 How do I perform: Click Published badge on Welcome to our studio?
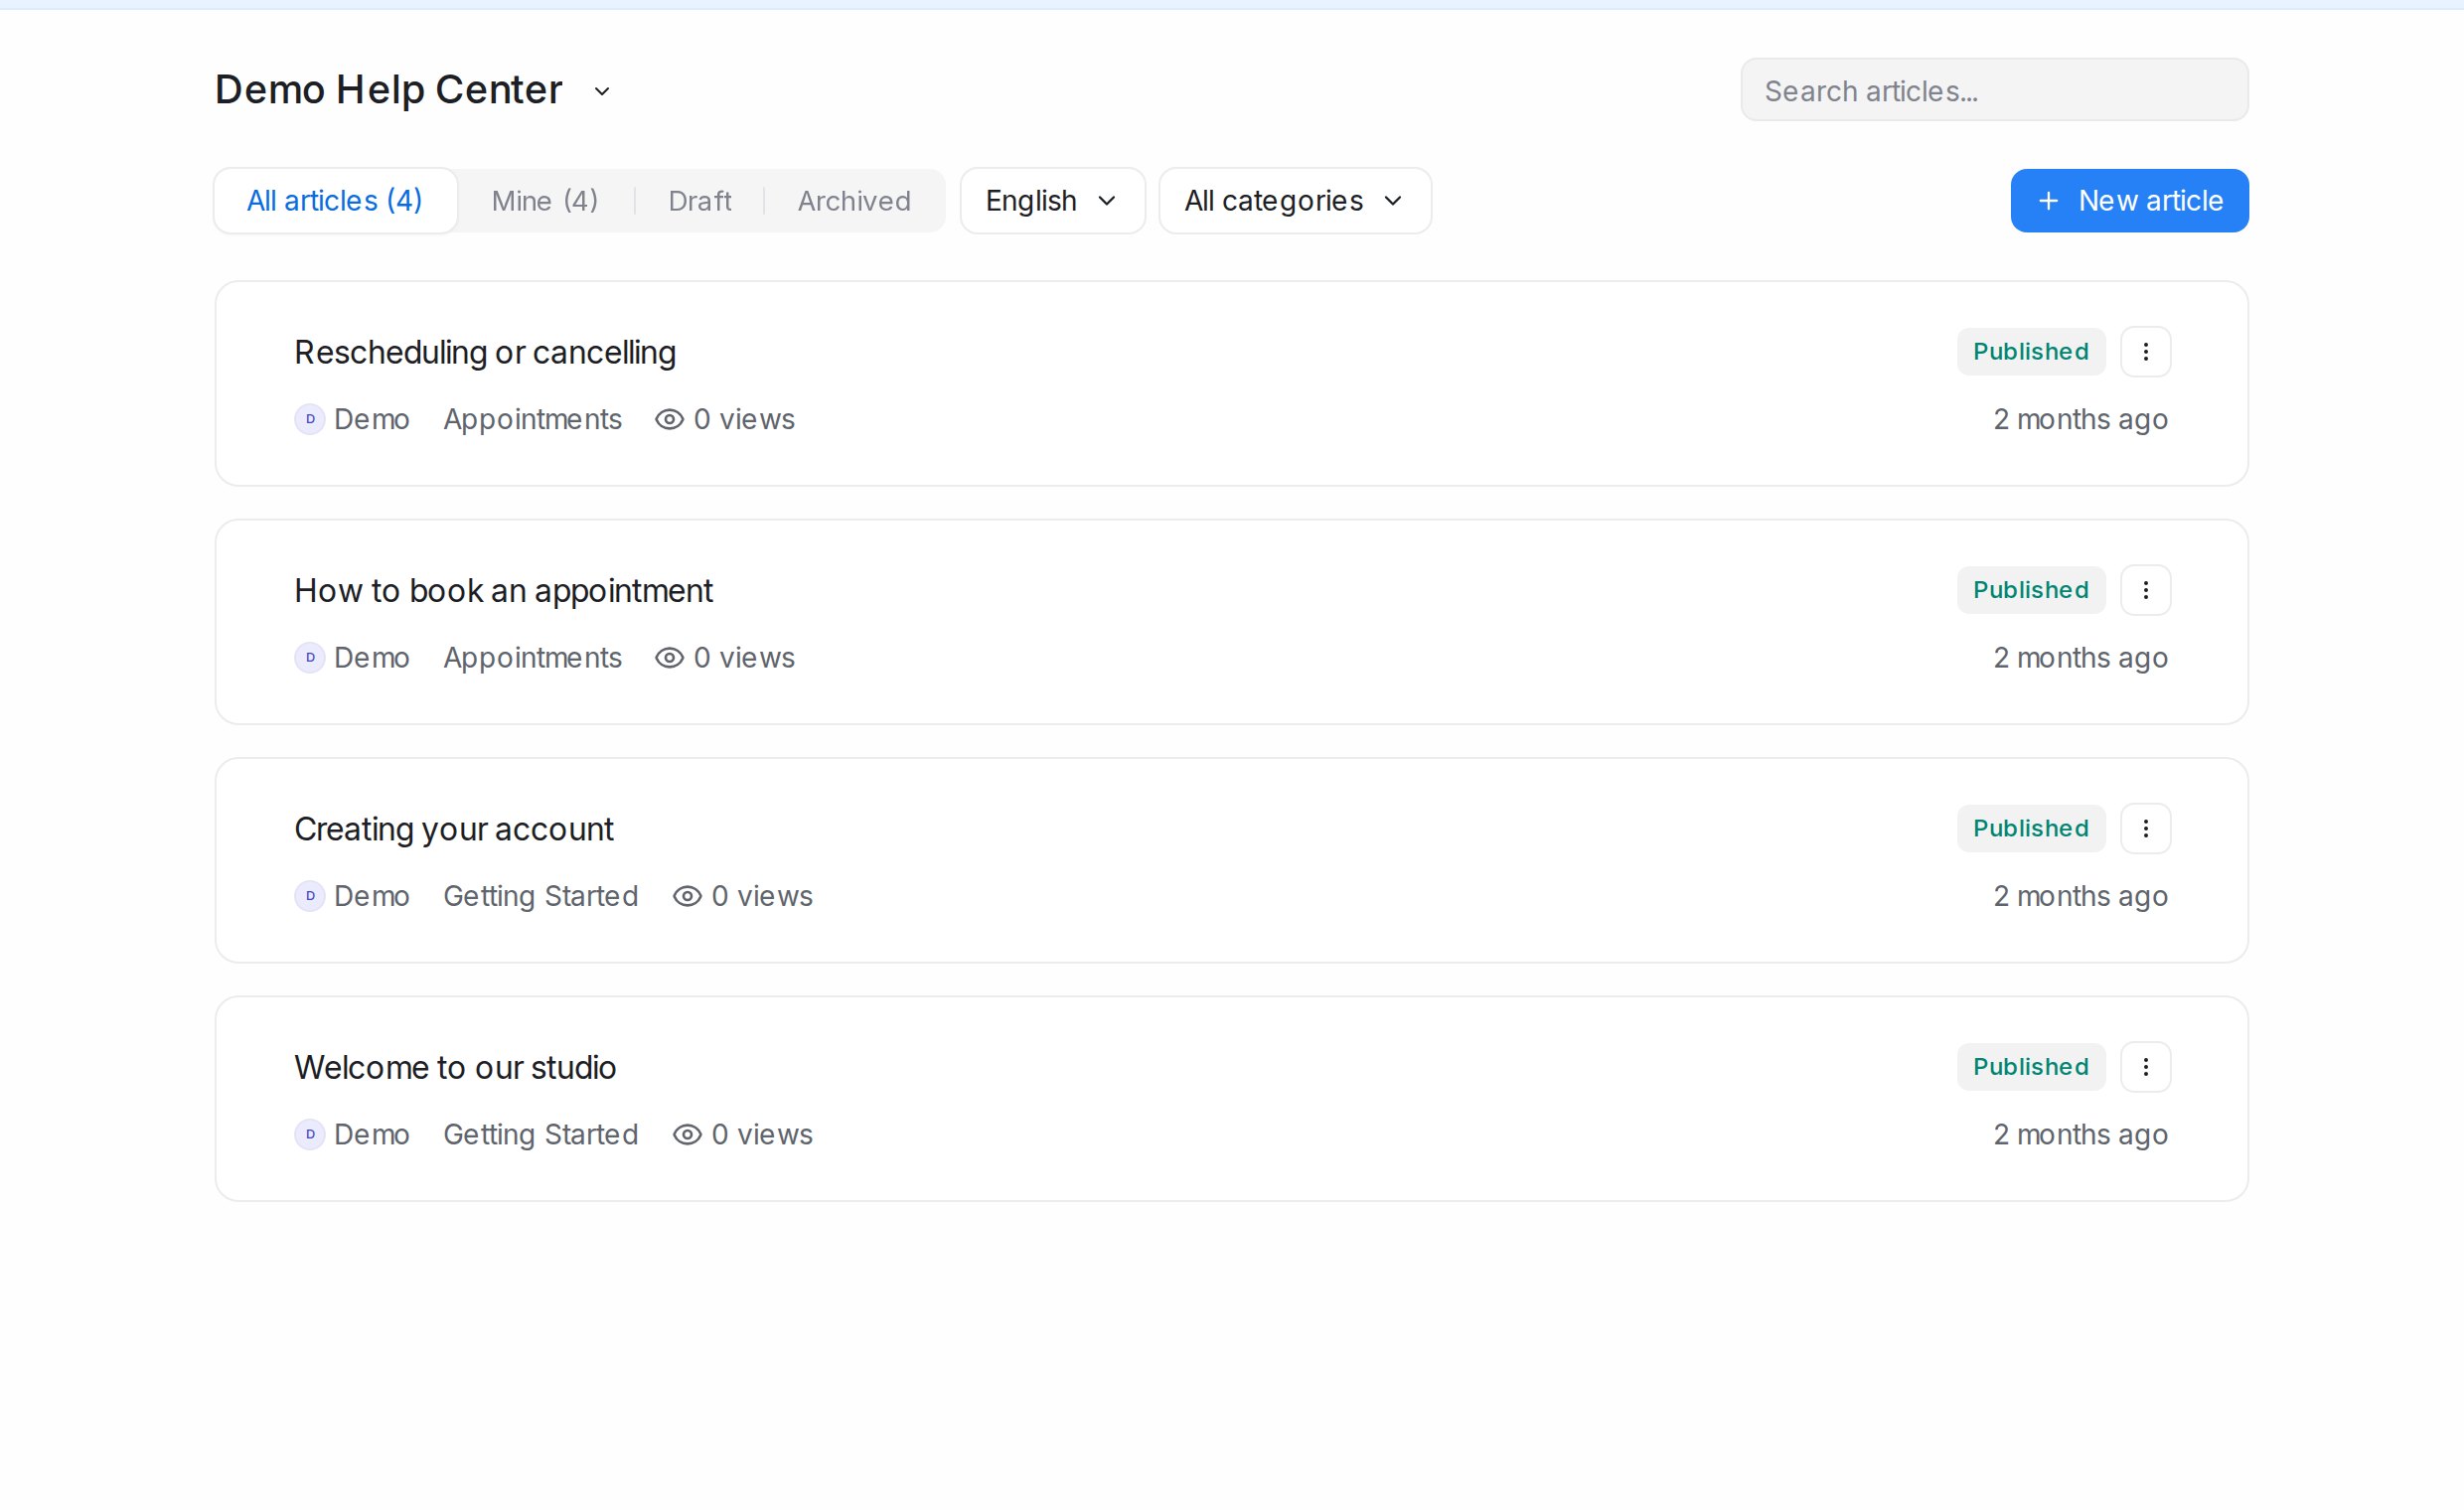2031,1067
